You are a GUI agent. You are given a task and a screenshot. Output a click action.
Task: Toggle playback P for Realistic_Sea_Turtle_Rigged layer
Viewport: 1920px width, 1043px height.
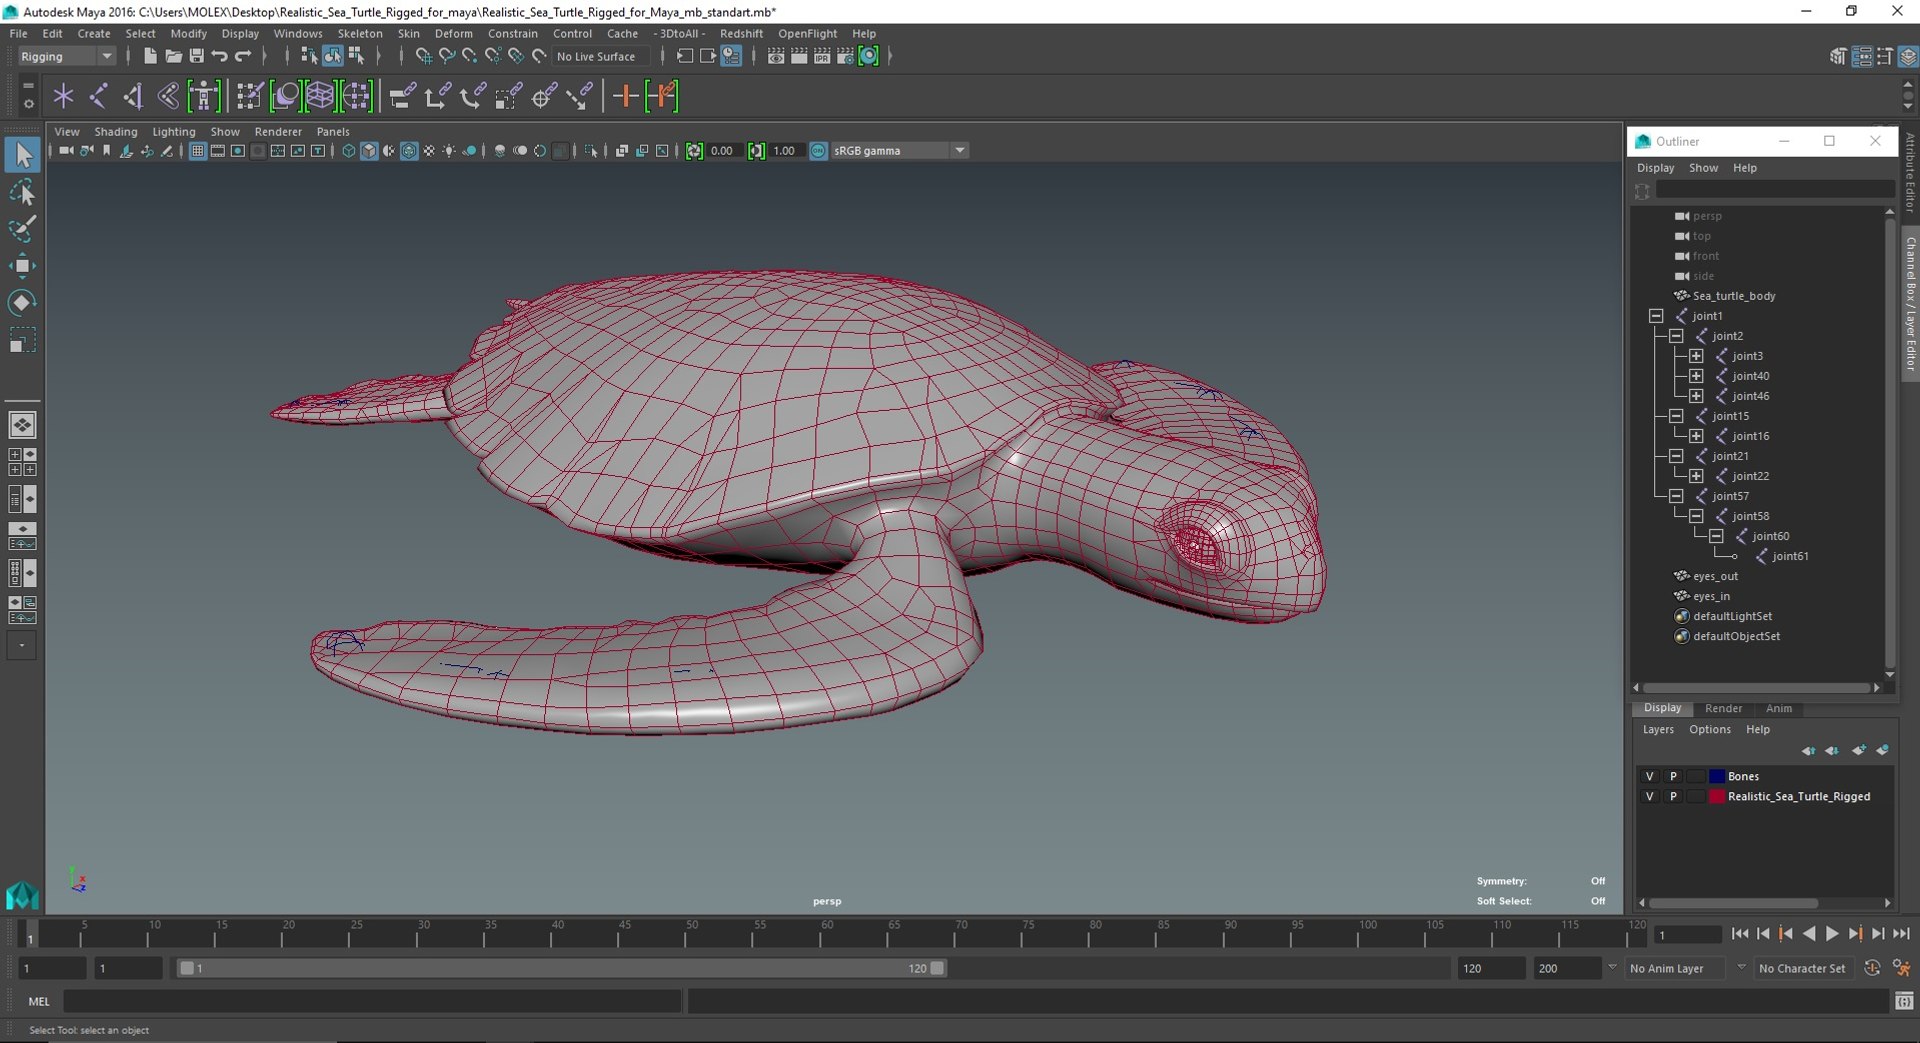(1673, 797)
